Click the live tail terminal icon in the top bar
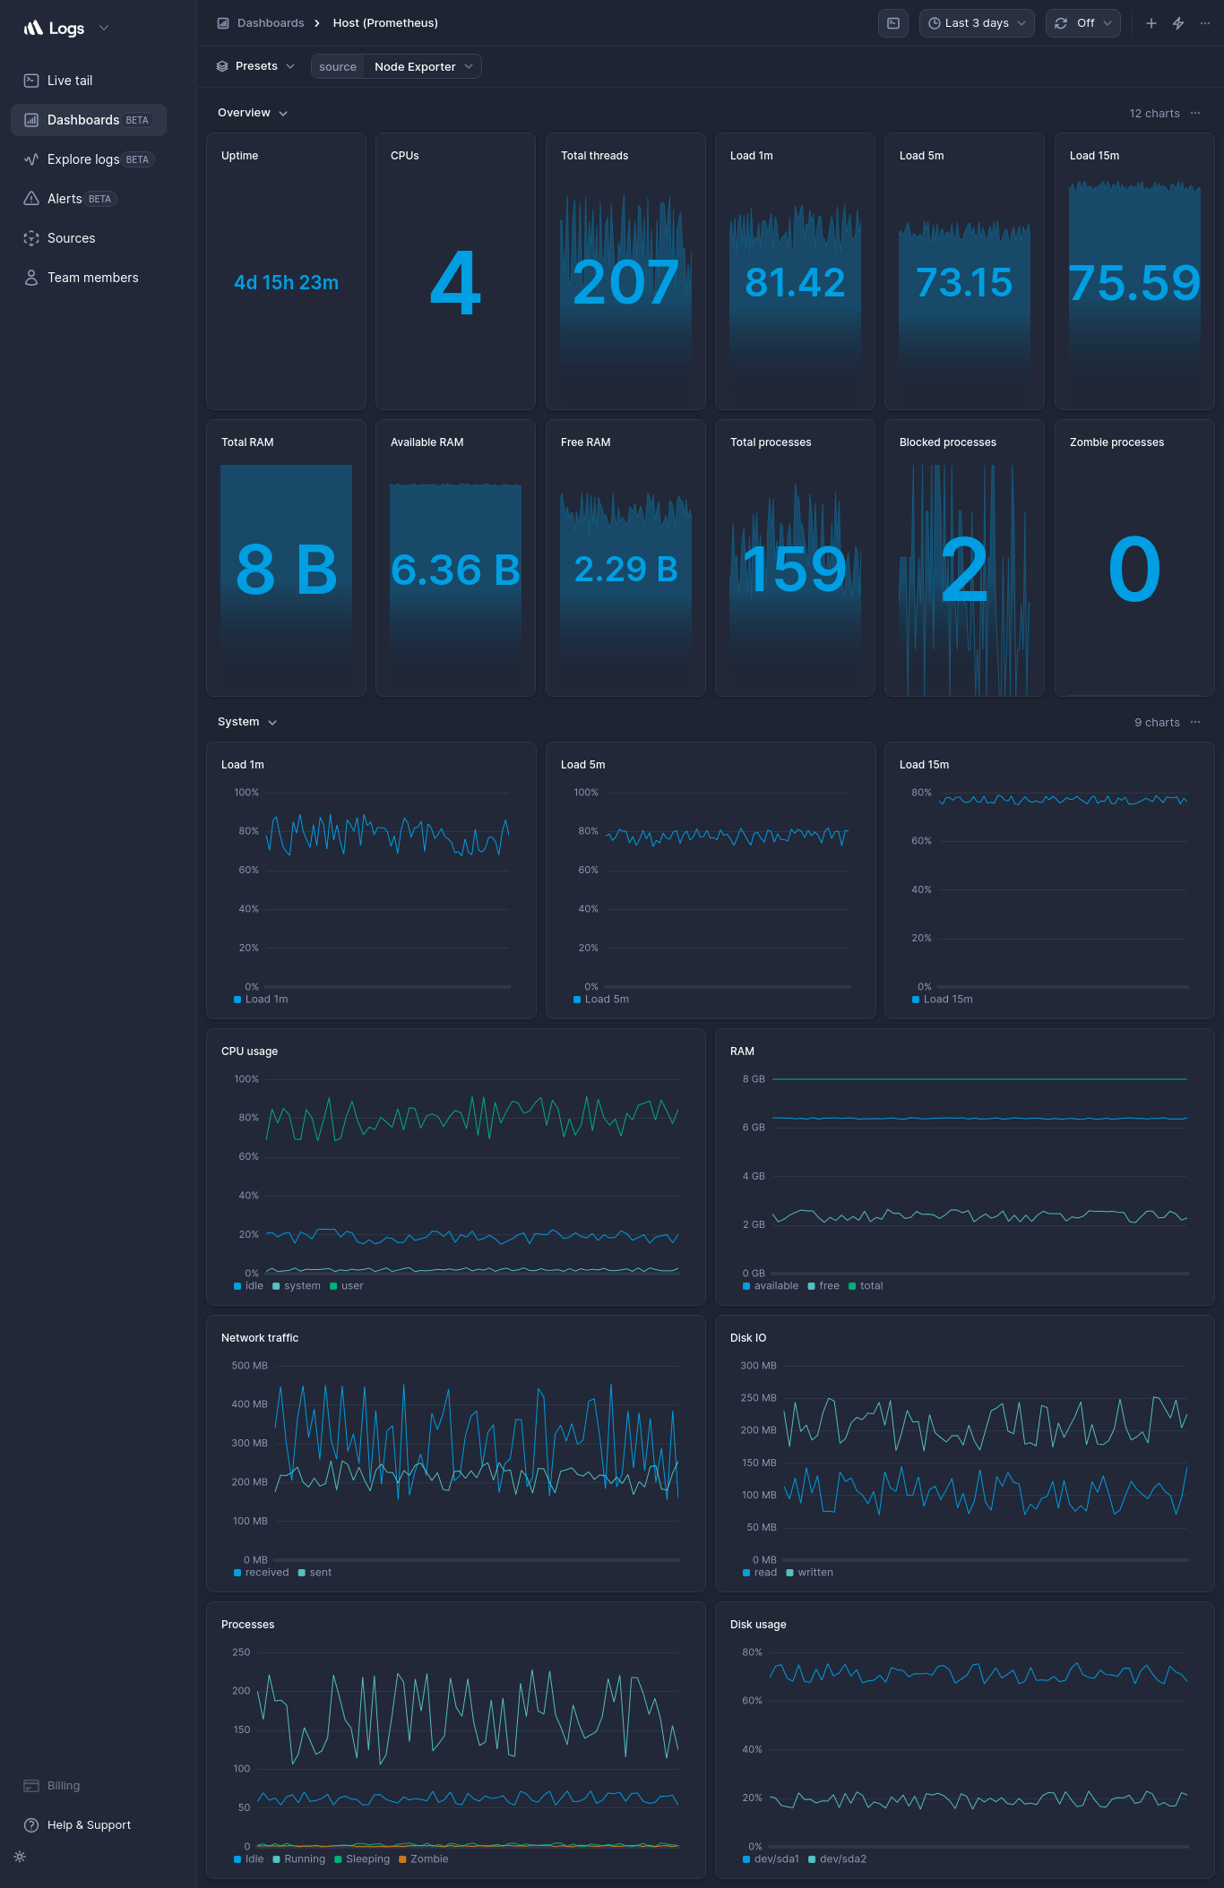 (893, 23)
